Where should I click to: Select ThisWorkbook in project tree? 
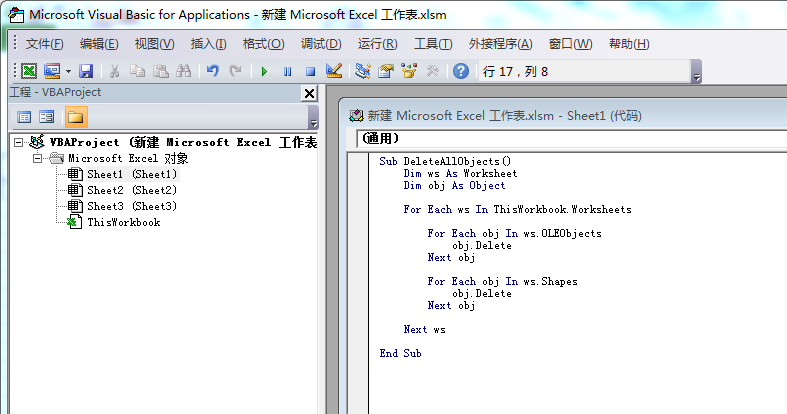point(123,222)
